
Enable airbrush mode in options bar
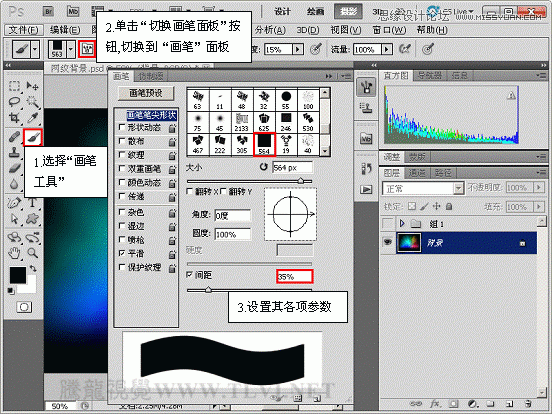tap(405, 49)
